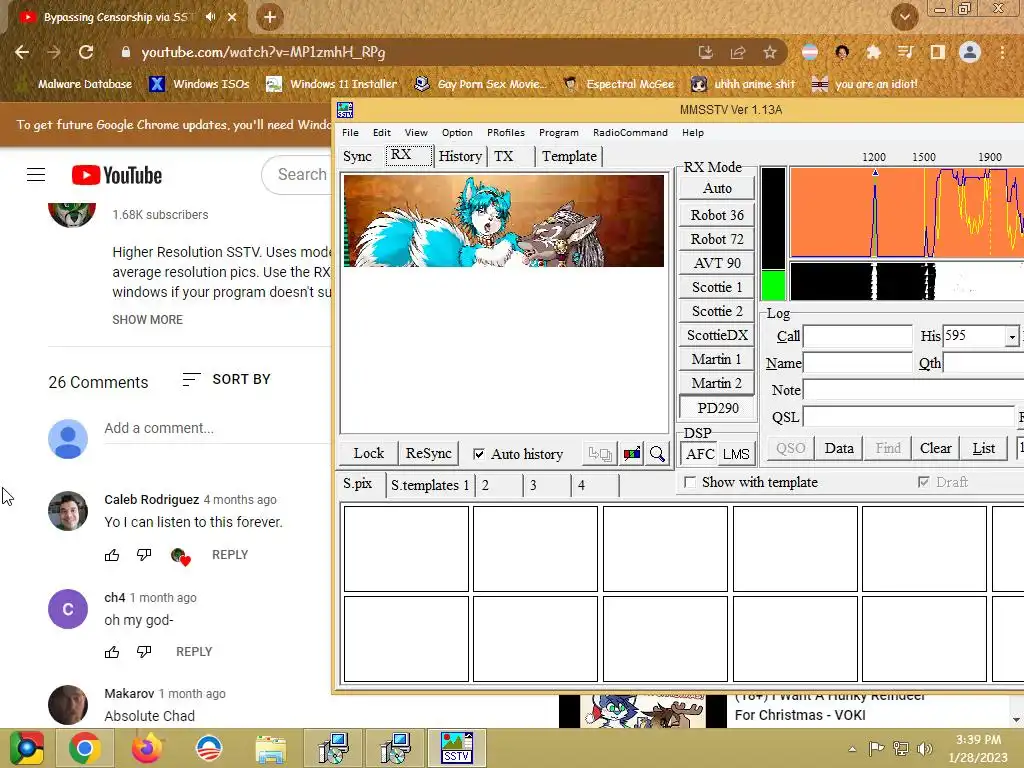Select Scottie 1 RX mode
Screen dimensions: 1024x768
pos(717,287)
